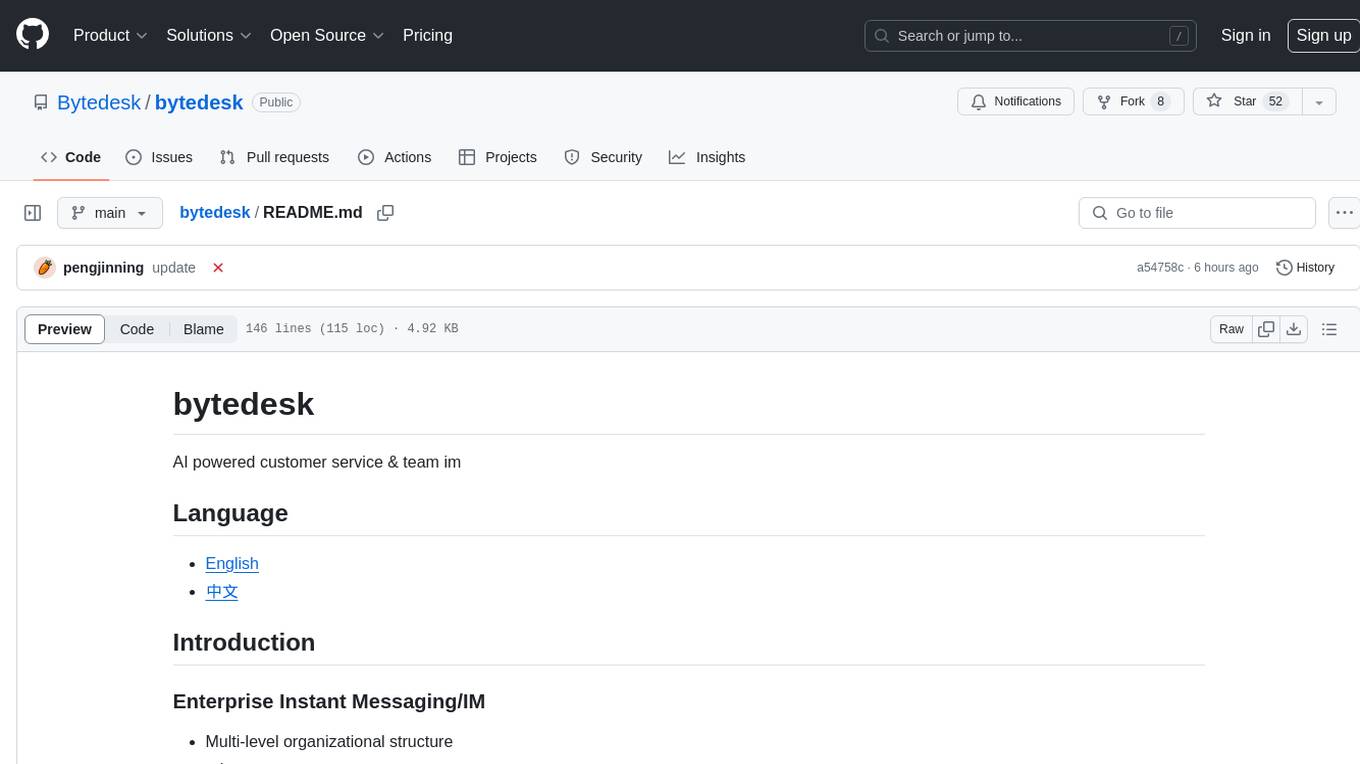Switch to the Pull requests tab
1360x764 pixels.
pos(274,157)
